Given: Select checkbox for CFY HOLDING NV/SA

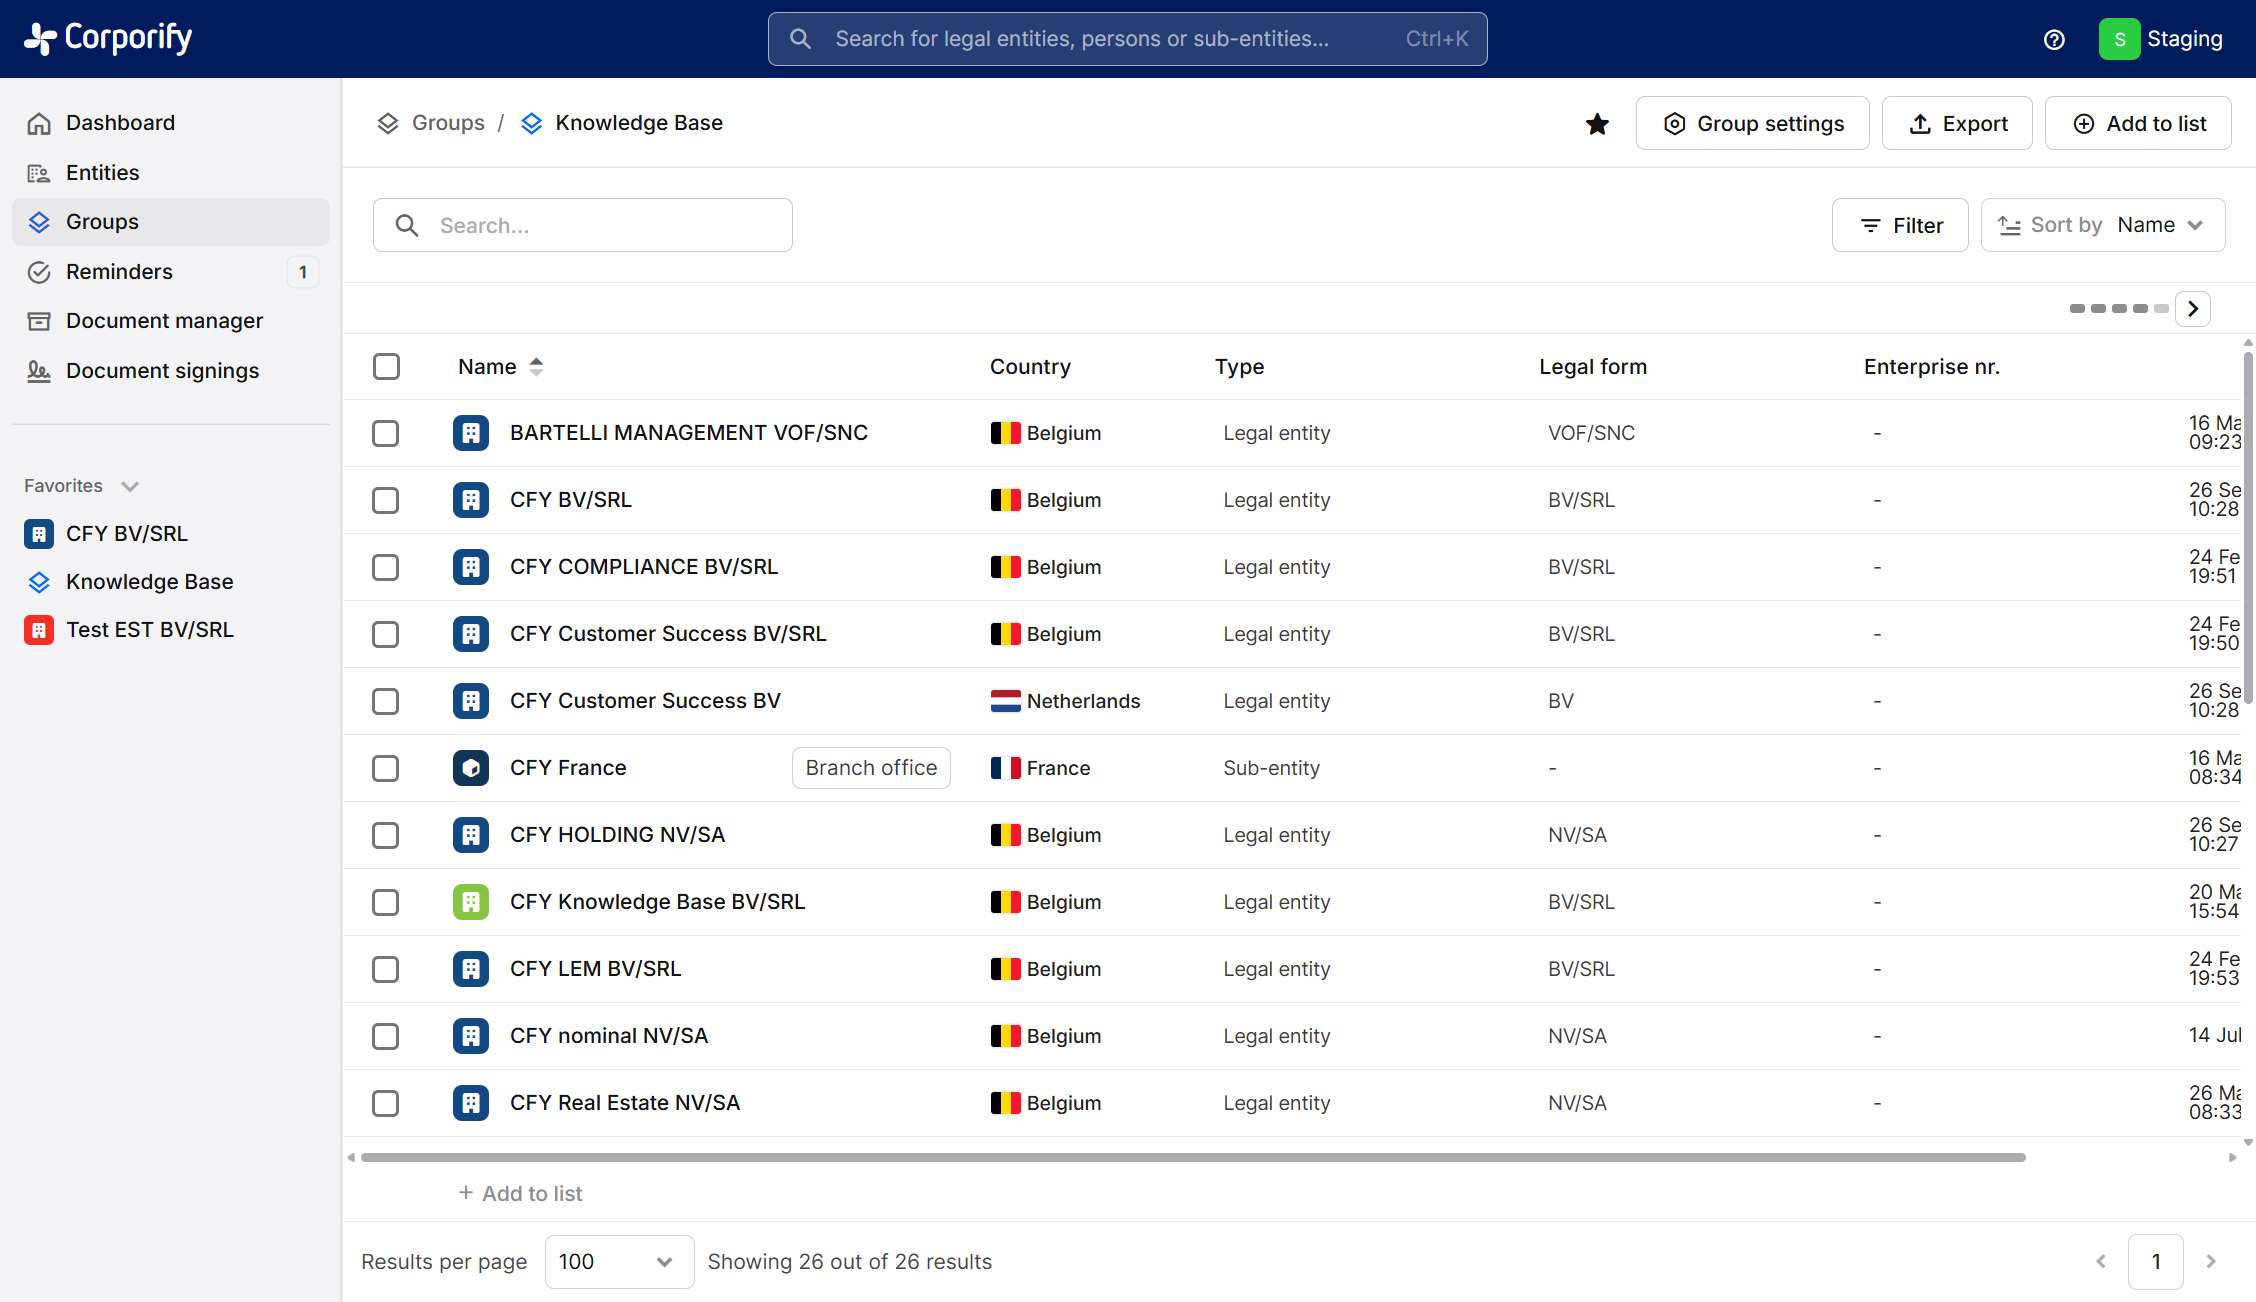Looking at the screenshot, I should pyautogui.click(x=386, y=835).
